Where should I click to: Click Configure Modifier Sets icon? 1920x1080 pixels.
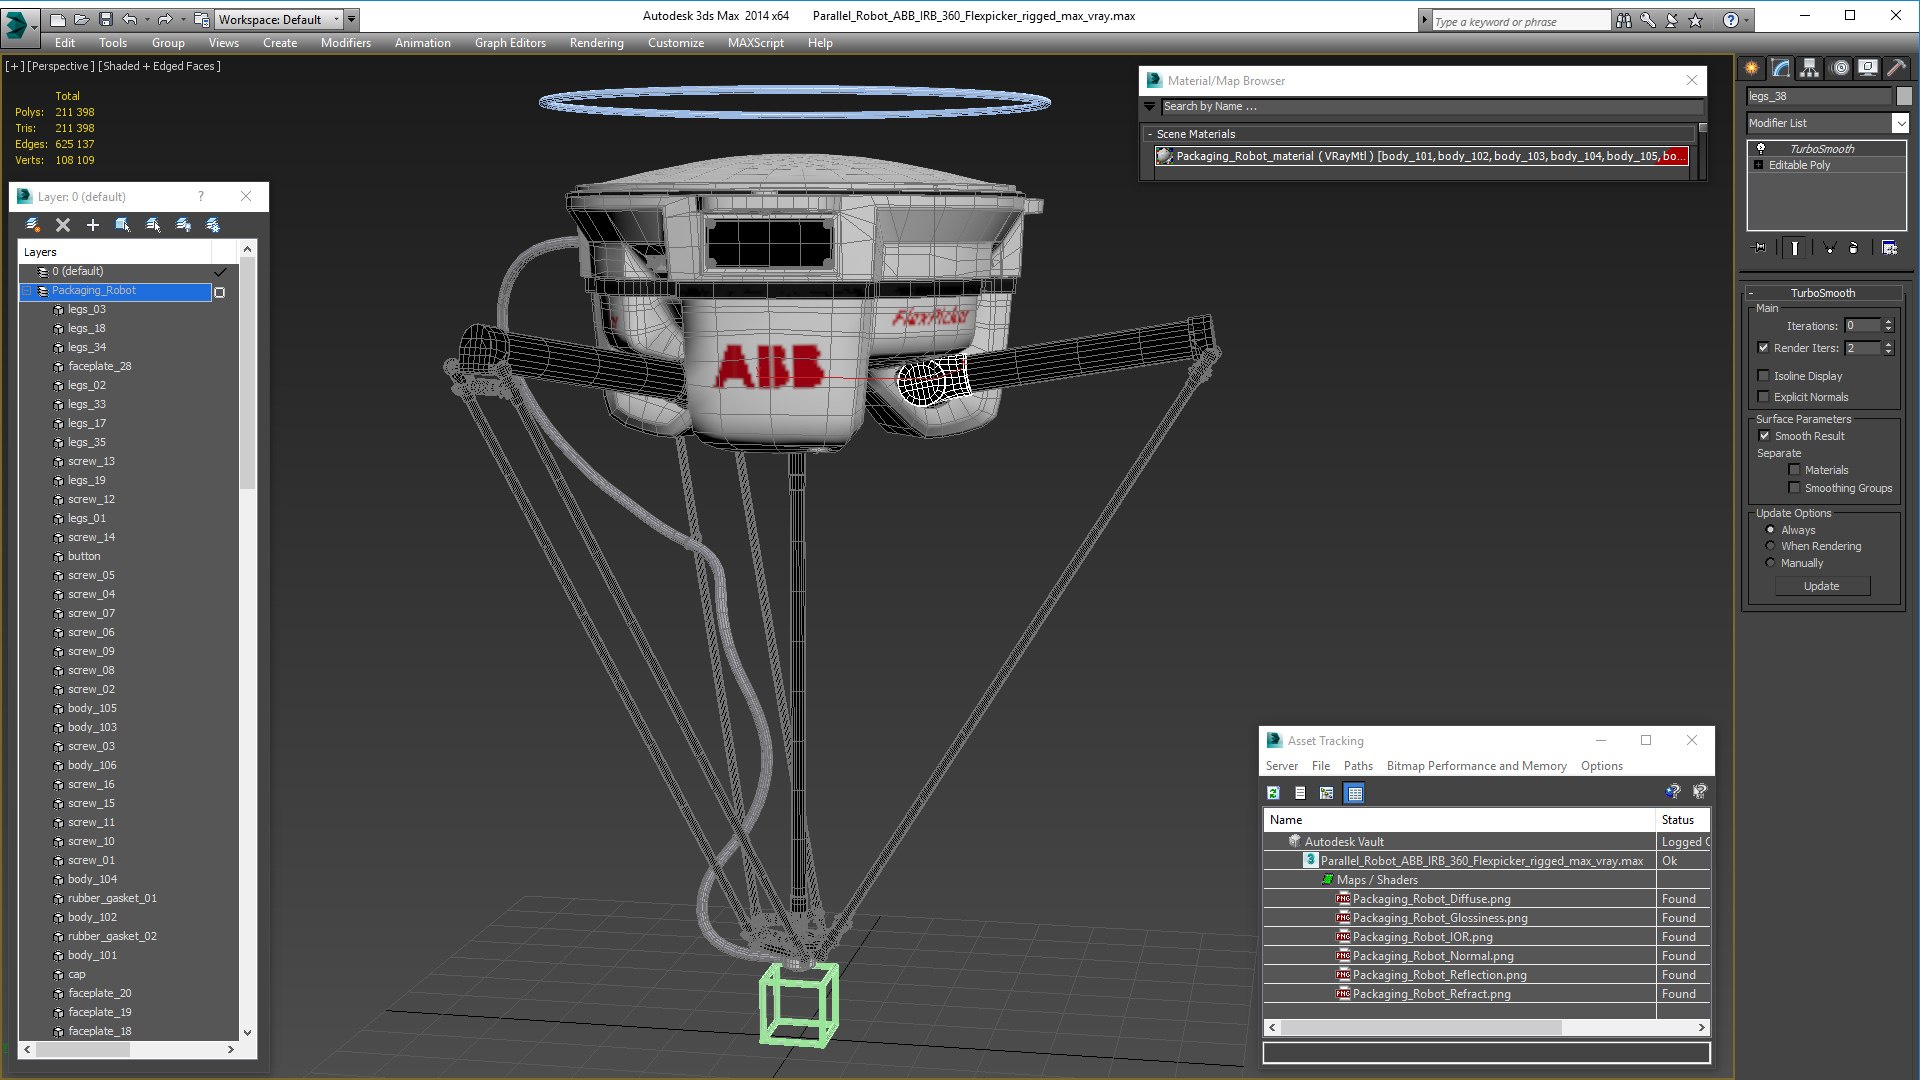1890,248
